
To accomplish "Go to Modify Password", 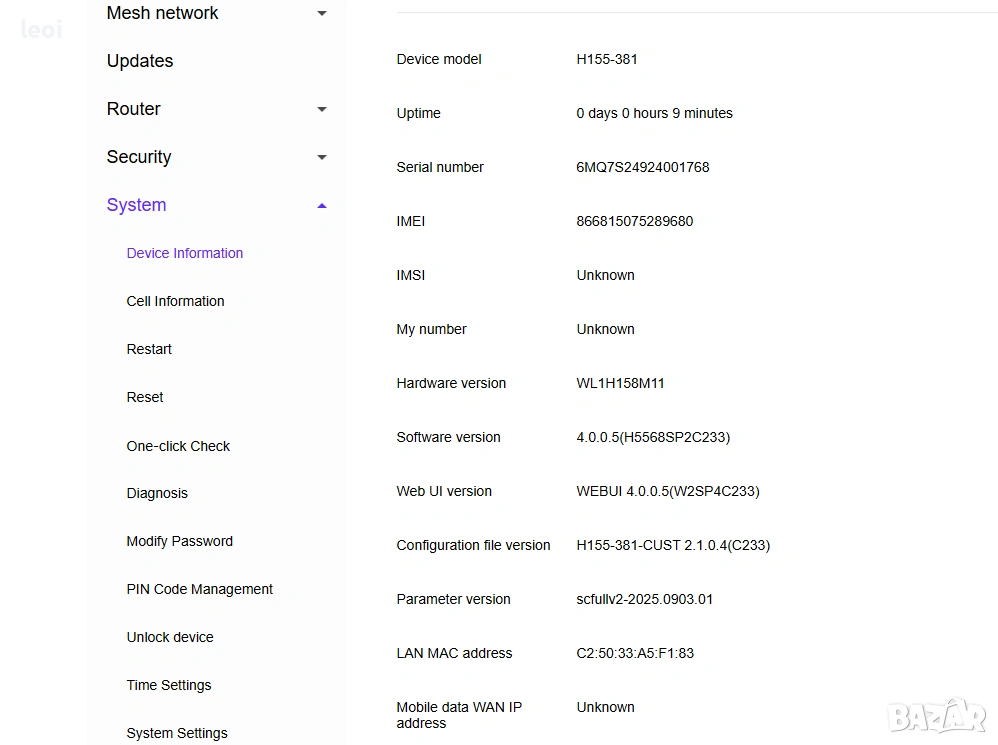I will [180, 541].
